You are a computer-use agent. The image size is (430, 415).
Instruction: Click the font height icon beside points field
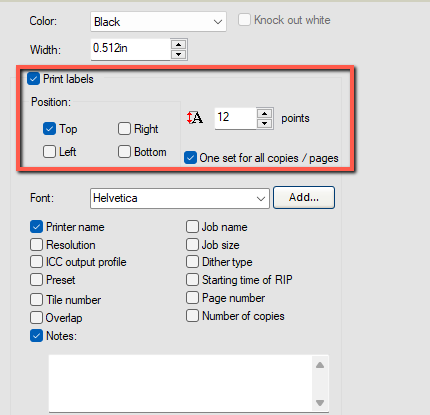[x=195, y=118]
